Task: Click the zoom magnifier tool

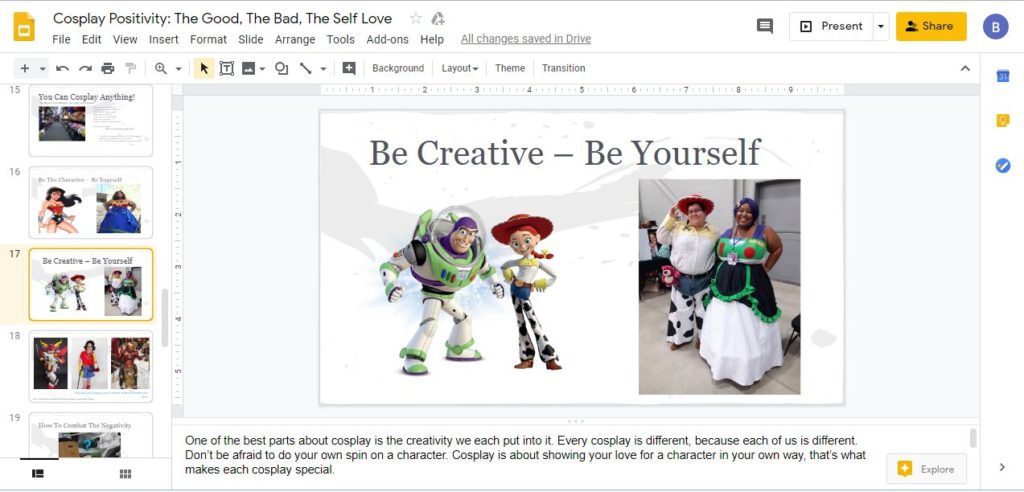Action: tap(161, 68)
